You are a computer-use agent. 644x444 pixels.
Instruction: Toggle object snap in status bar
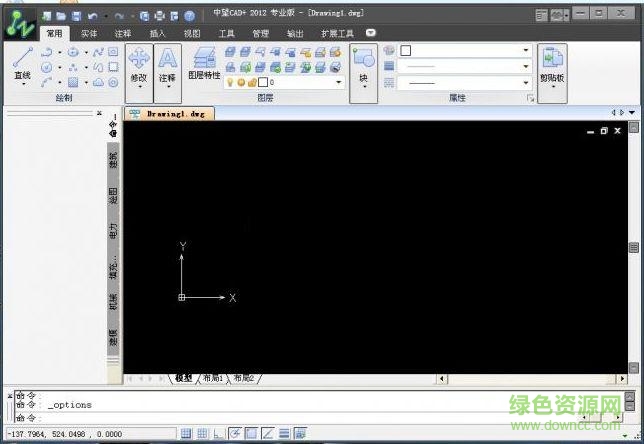pos(251,433)
